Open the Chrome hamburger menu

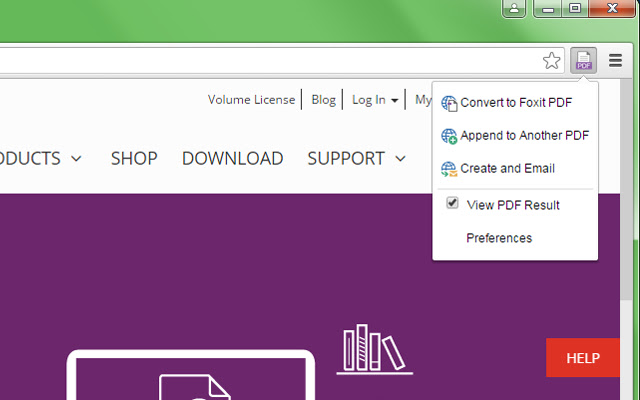tap(616, 61)
